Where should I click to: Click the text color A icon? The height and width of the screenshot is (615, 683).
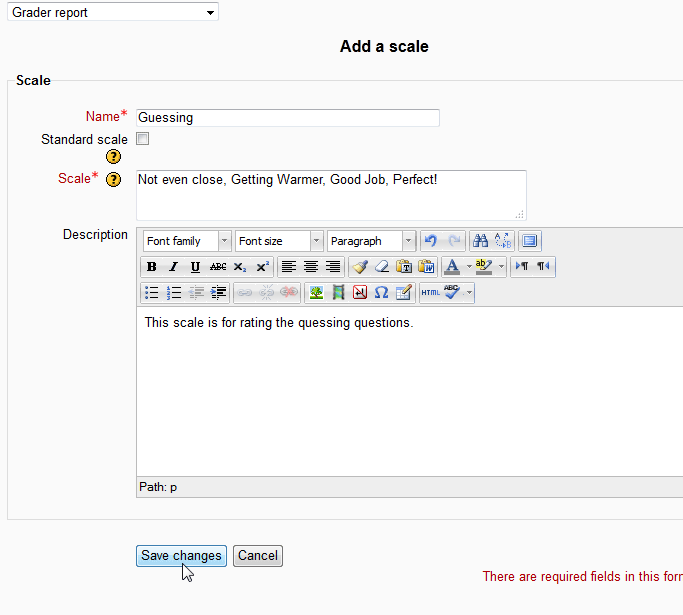coord(452,267)
